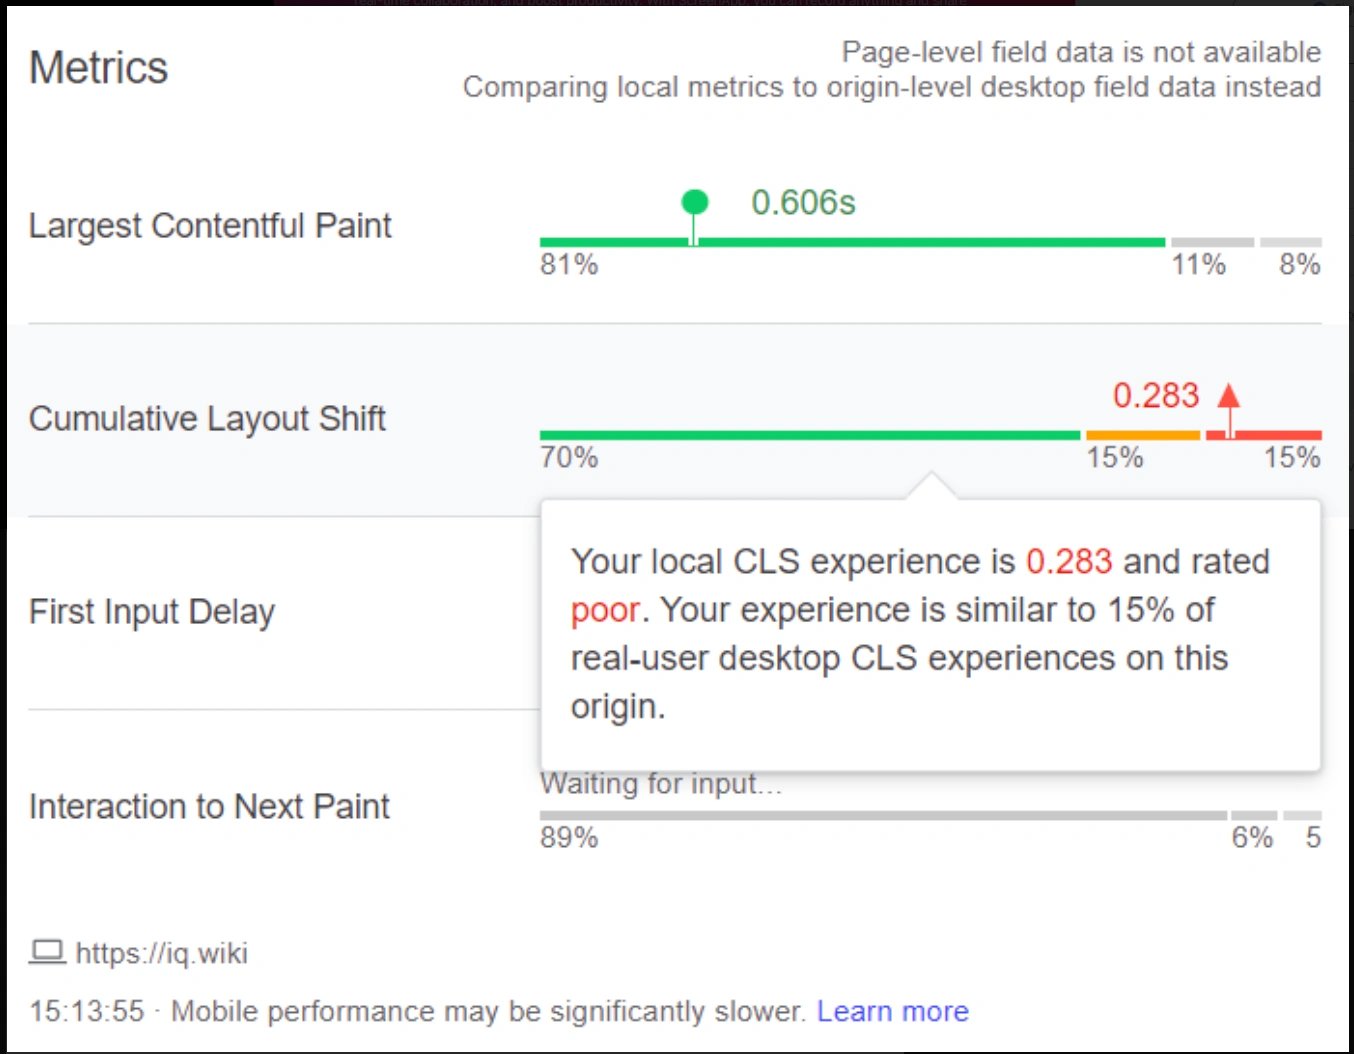Click the green 70% CLS bar segment
This screenshot has height=1054, width=1354.
(x=810, y=435)
